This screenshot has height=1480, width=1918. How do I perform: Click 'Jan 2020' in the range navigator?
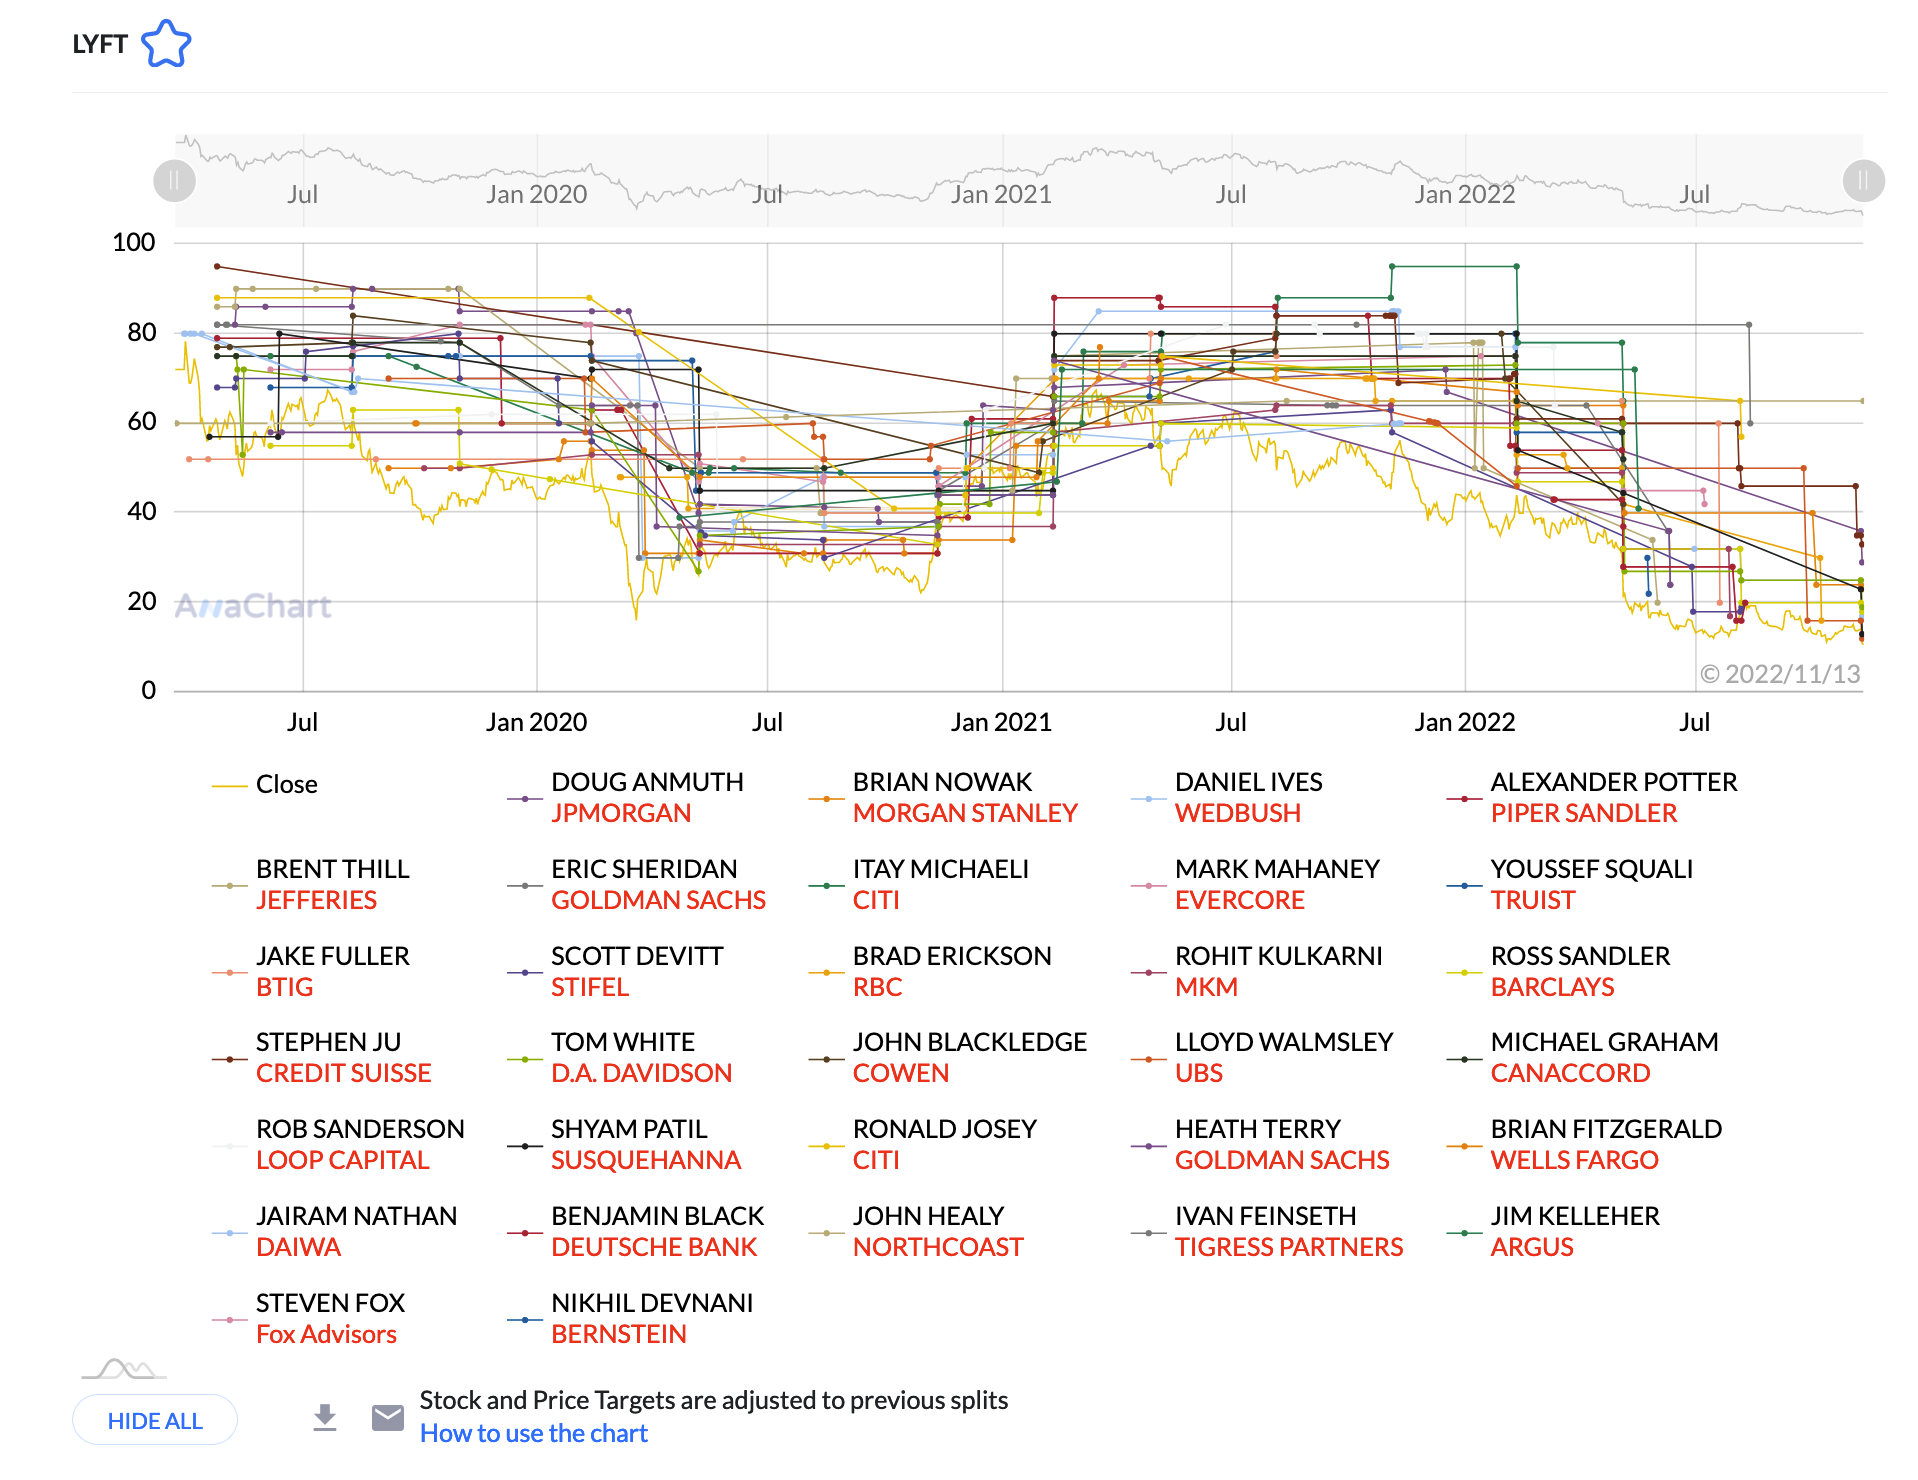pyautogui.click(x=536, y=194)
